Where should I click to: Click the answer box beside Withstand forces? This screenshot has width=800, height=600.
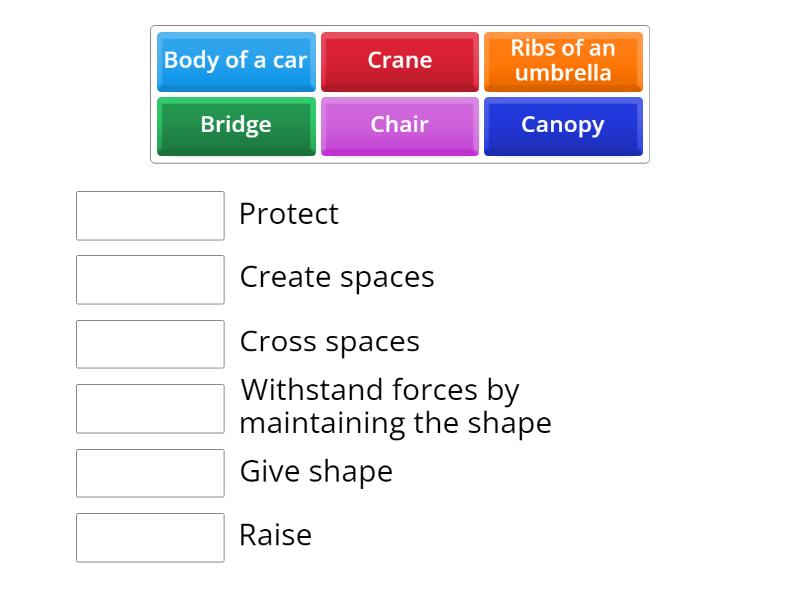click(x=150, y=408)
